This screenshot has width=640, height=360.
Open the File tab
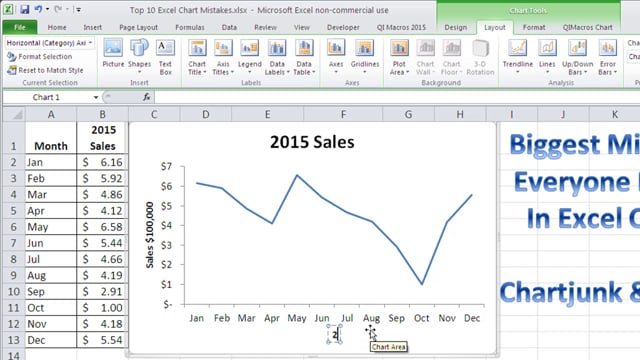[x=20, y=27]
